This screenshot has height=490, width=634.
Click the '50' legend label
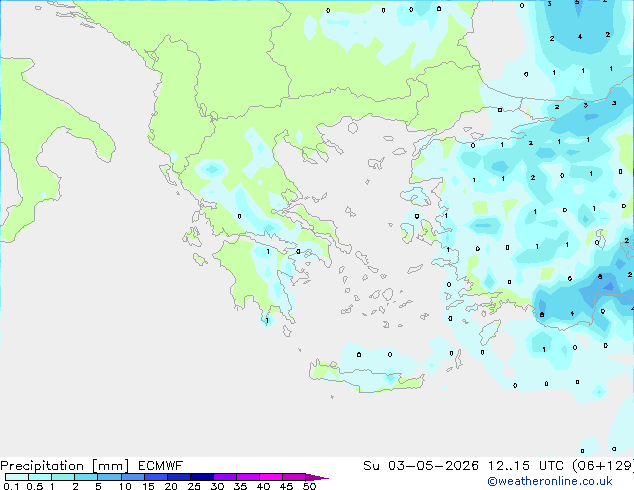click(309, 486)
